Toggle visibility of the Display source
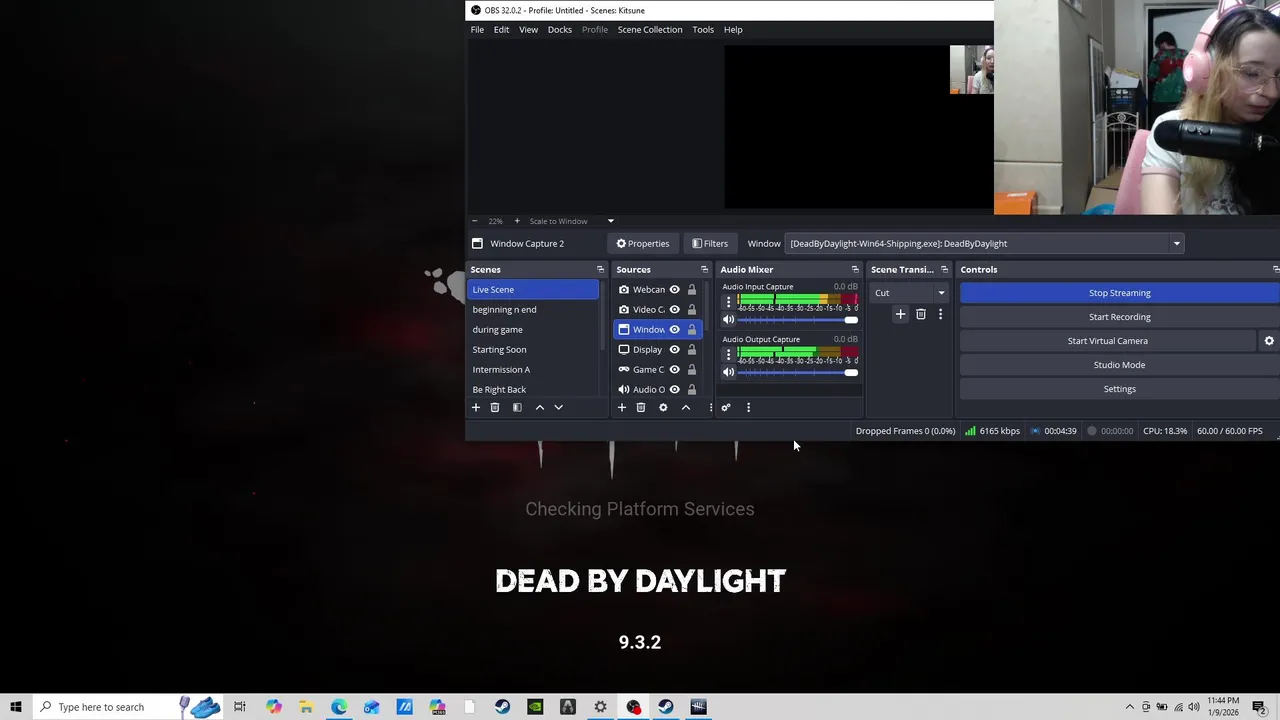Screen dimensions: 1280x720 pos(674,349)
